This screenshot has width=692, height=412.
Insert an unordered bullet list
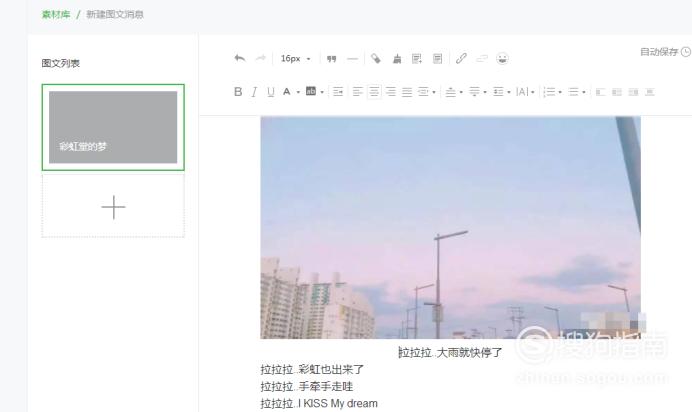(x=573, y=92)
